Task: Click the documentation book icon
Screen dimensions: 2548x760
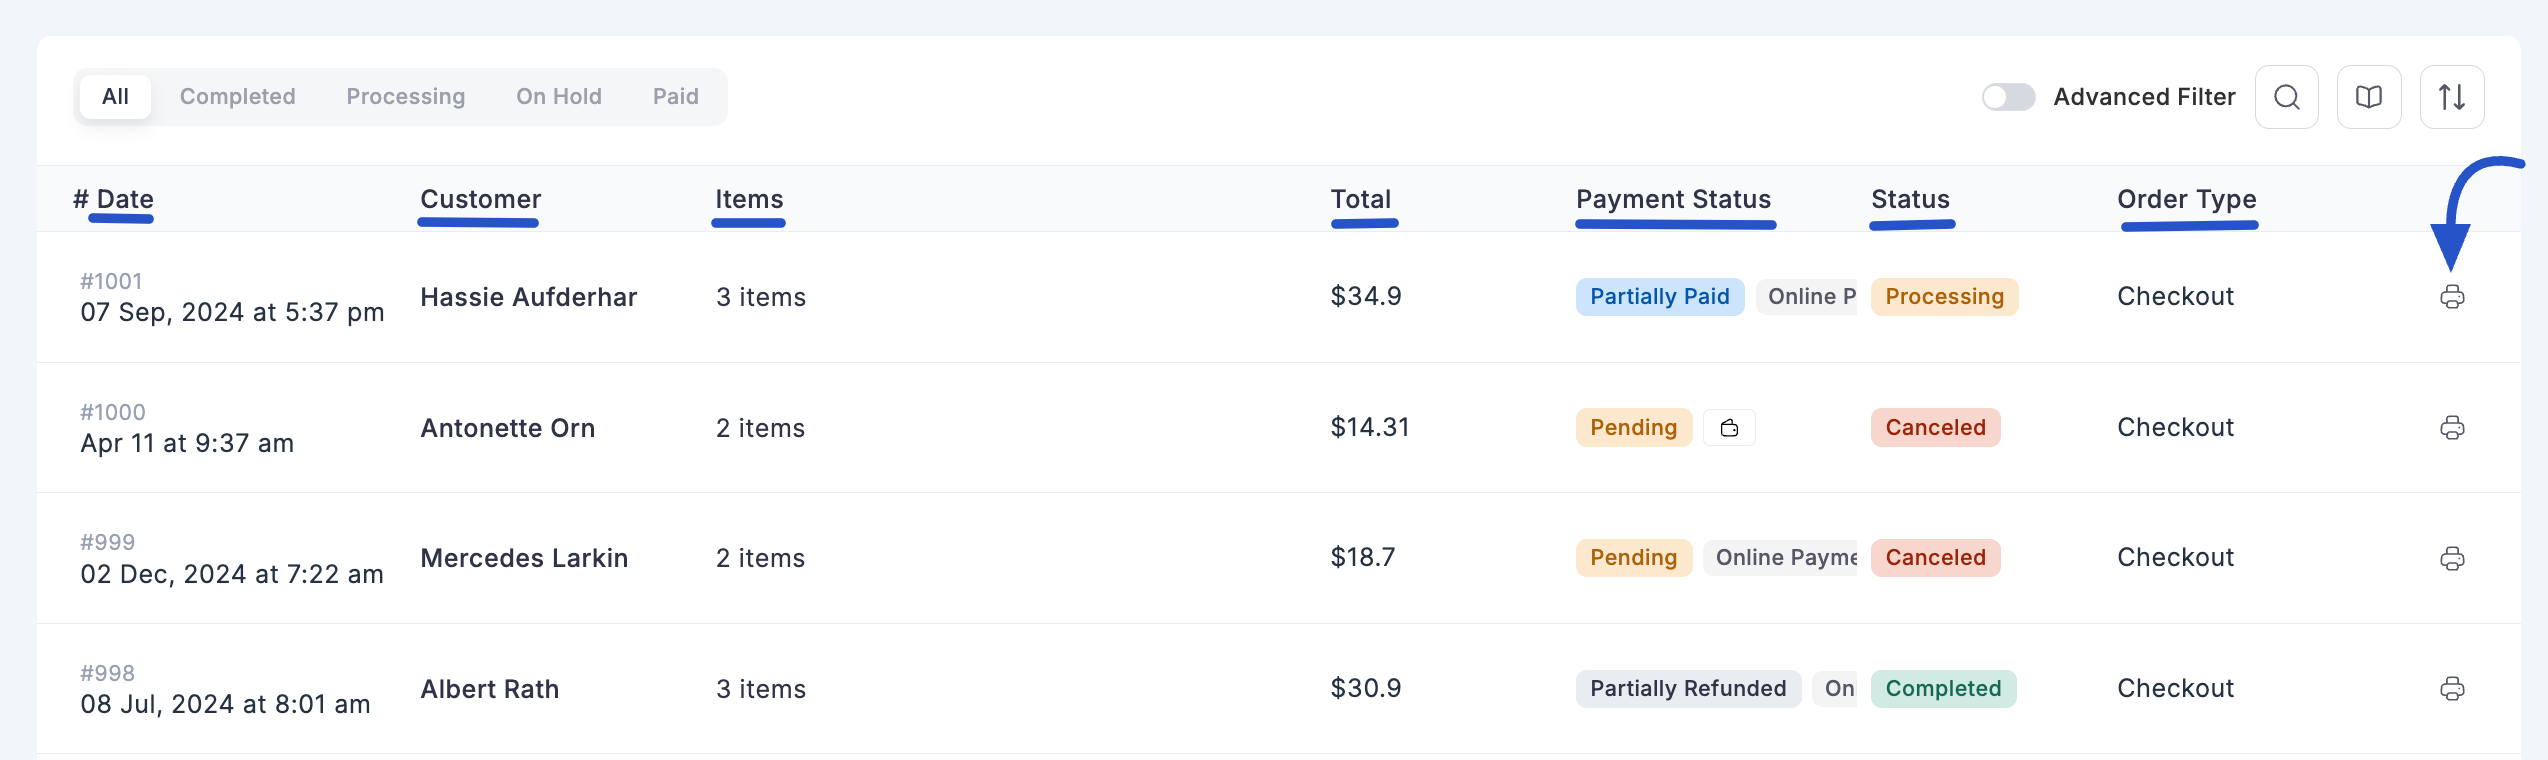Action: 2369,96
